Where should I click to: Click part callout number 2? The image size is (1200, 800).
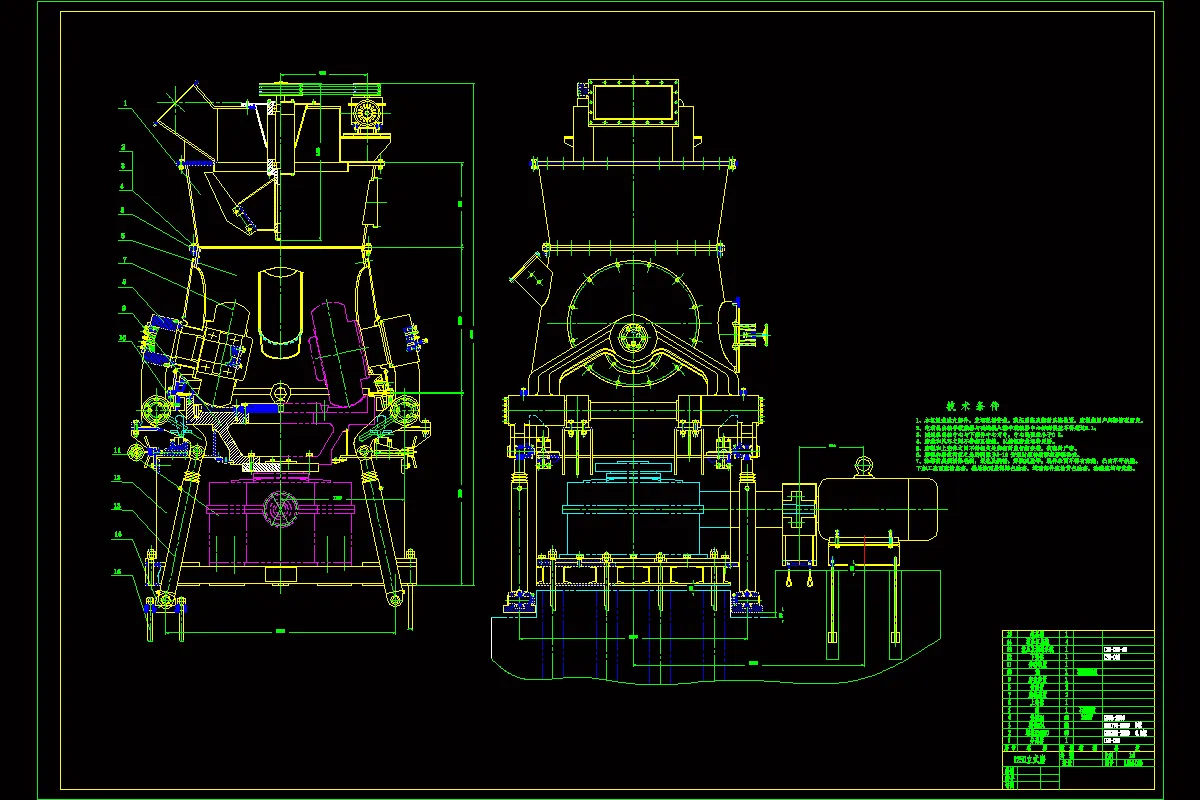point(123,147)
